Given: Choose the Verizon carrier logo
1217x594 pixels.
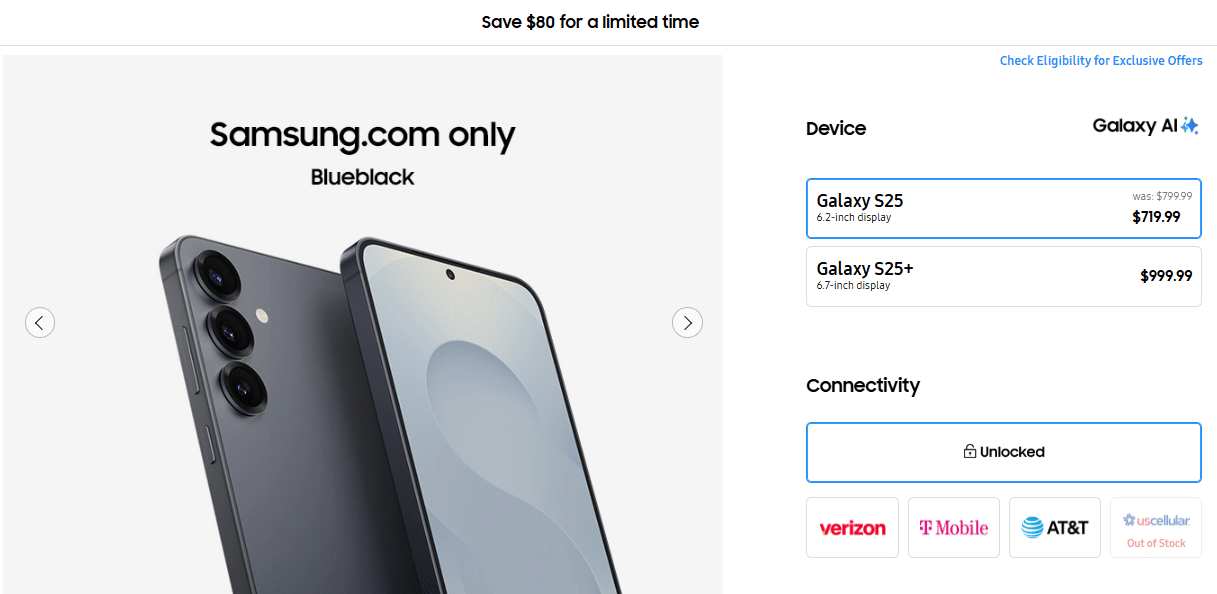Looking at the screenshot, I should [x=852, y=528].
